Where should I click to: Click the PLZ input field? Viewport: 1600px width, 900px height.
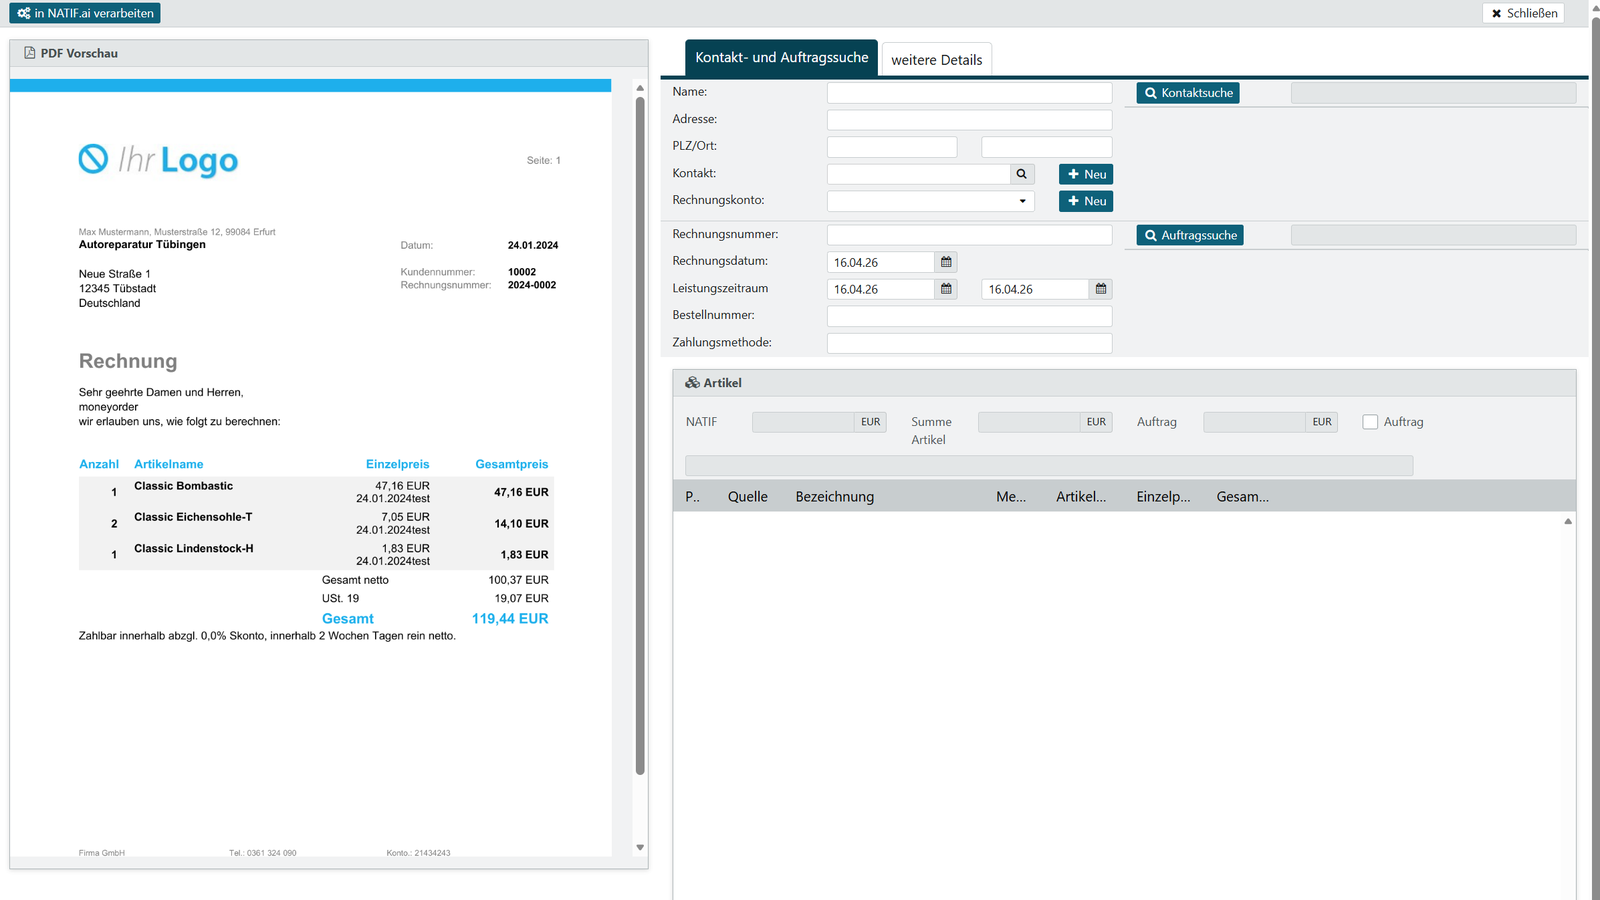[892, 147]
